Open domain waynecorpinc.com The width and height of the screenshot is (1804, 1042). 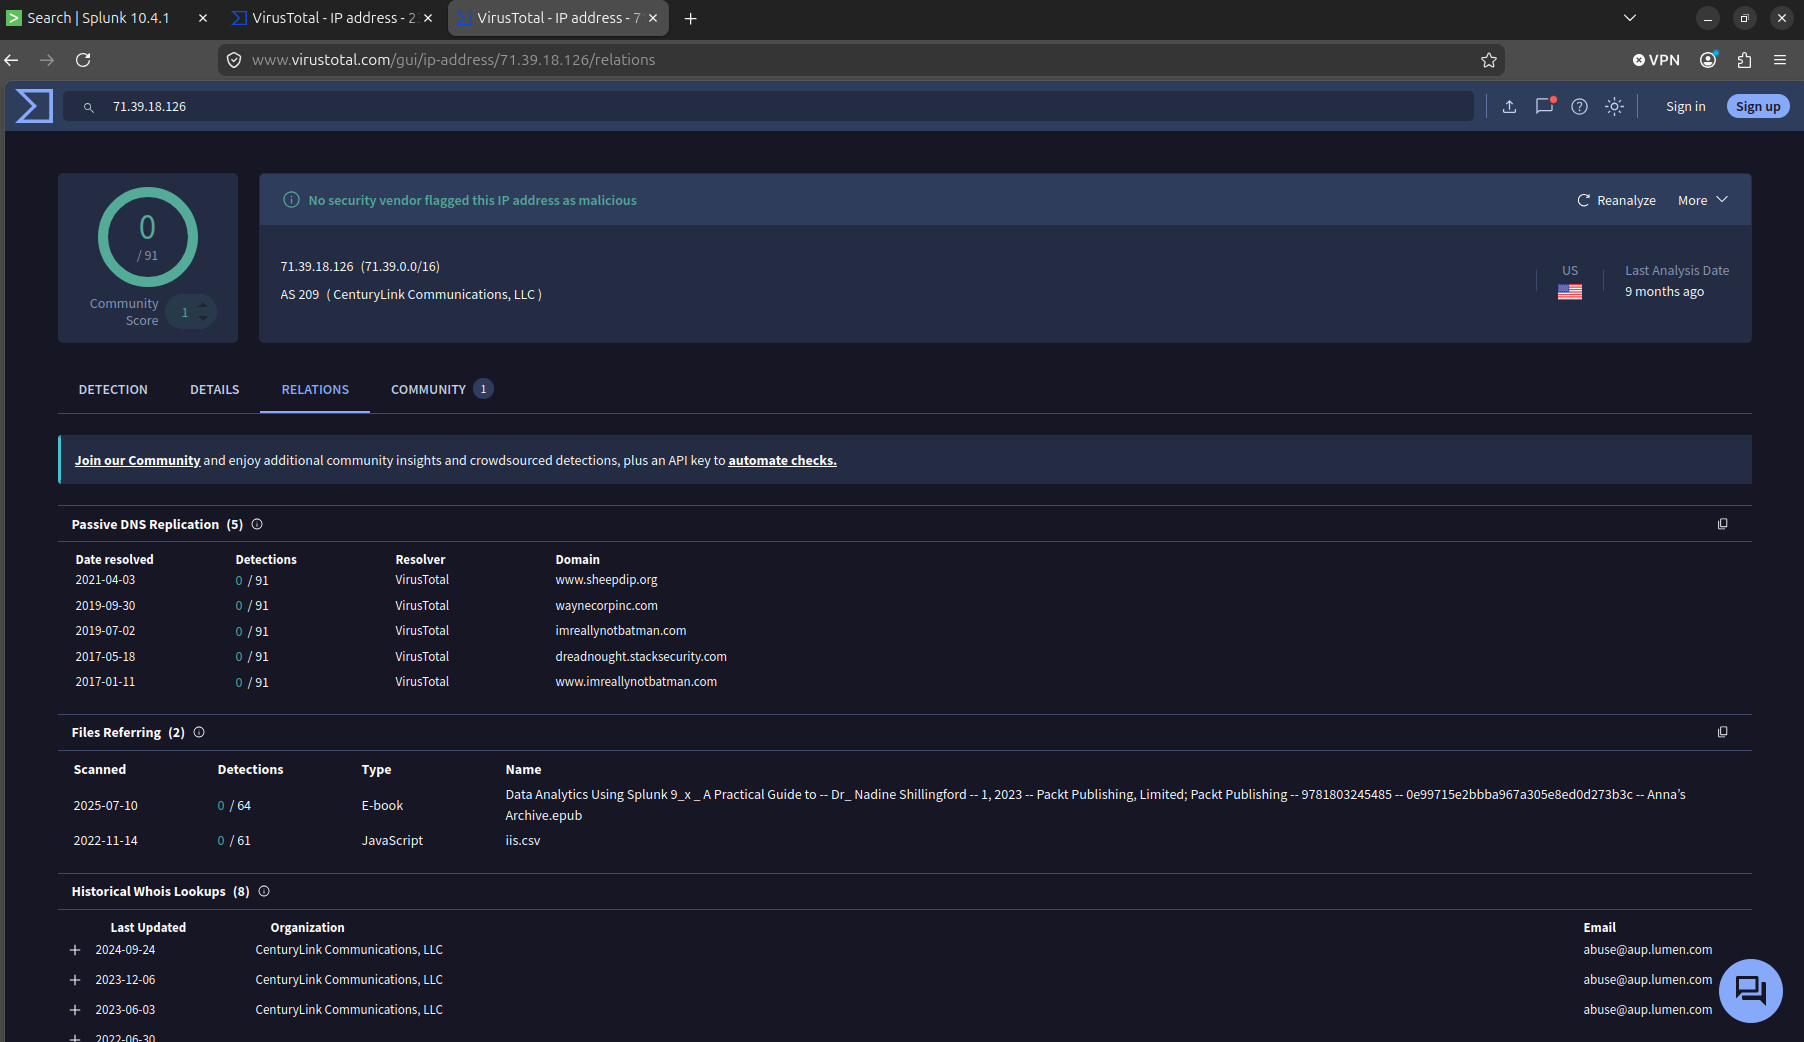(606, 606)
